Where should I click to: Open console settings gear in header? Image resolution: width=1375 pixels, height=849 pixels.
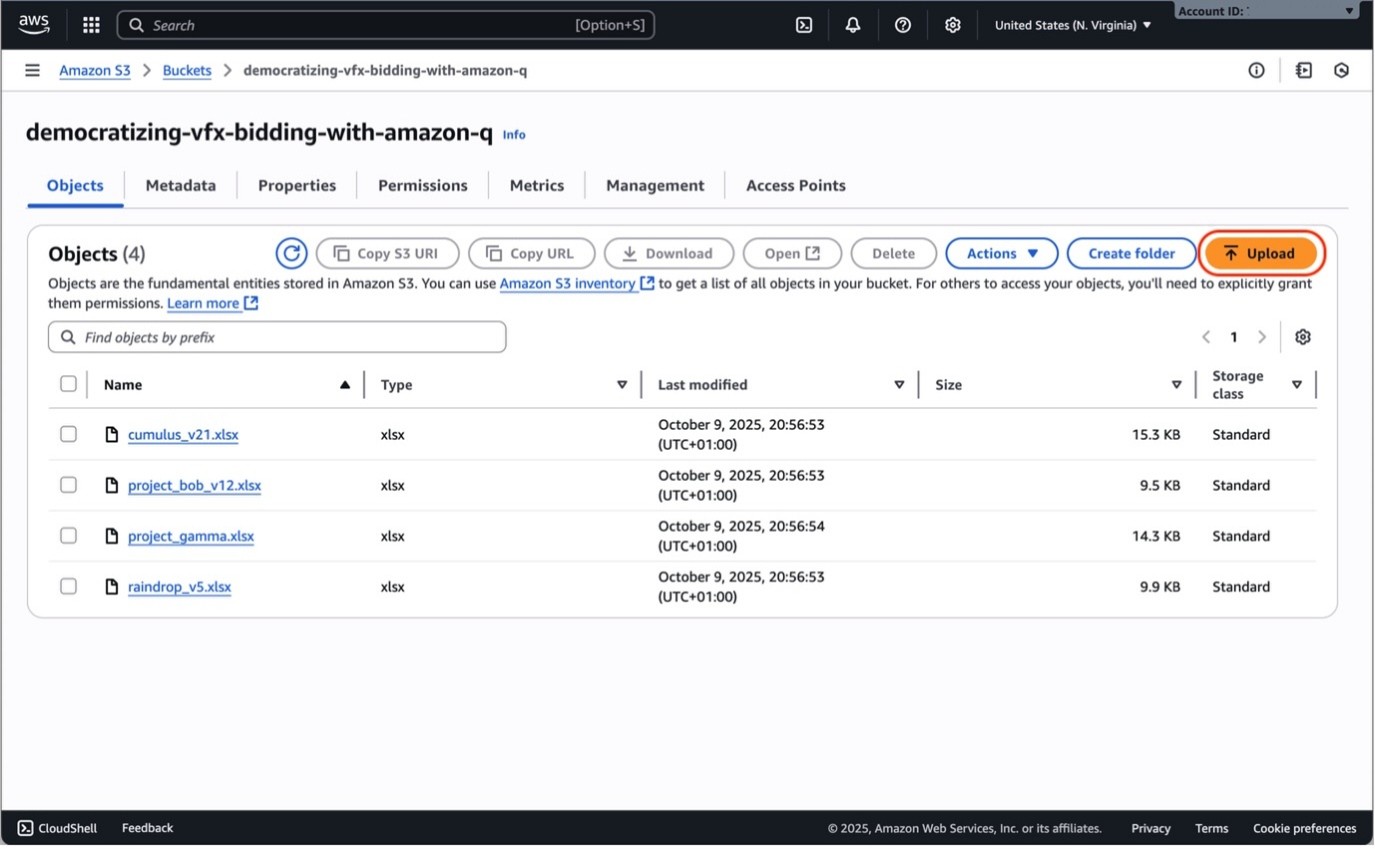click(x=953, y=25)
